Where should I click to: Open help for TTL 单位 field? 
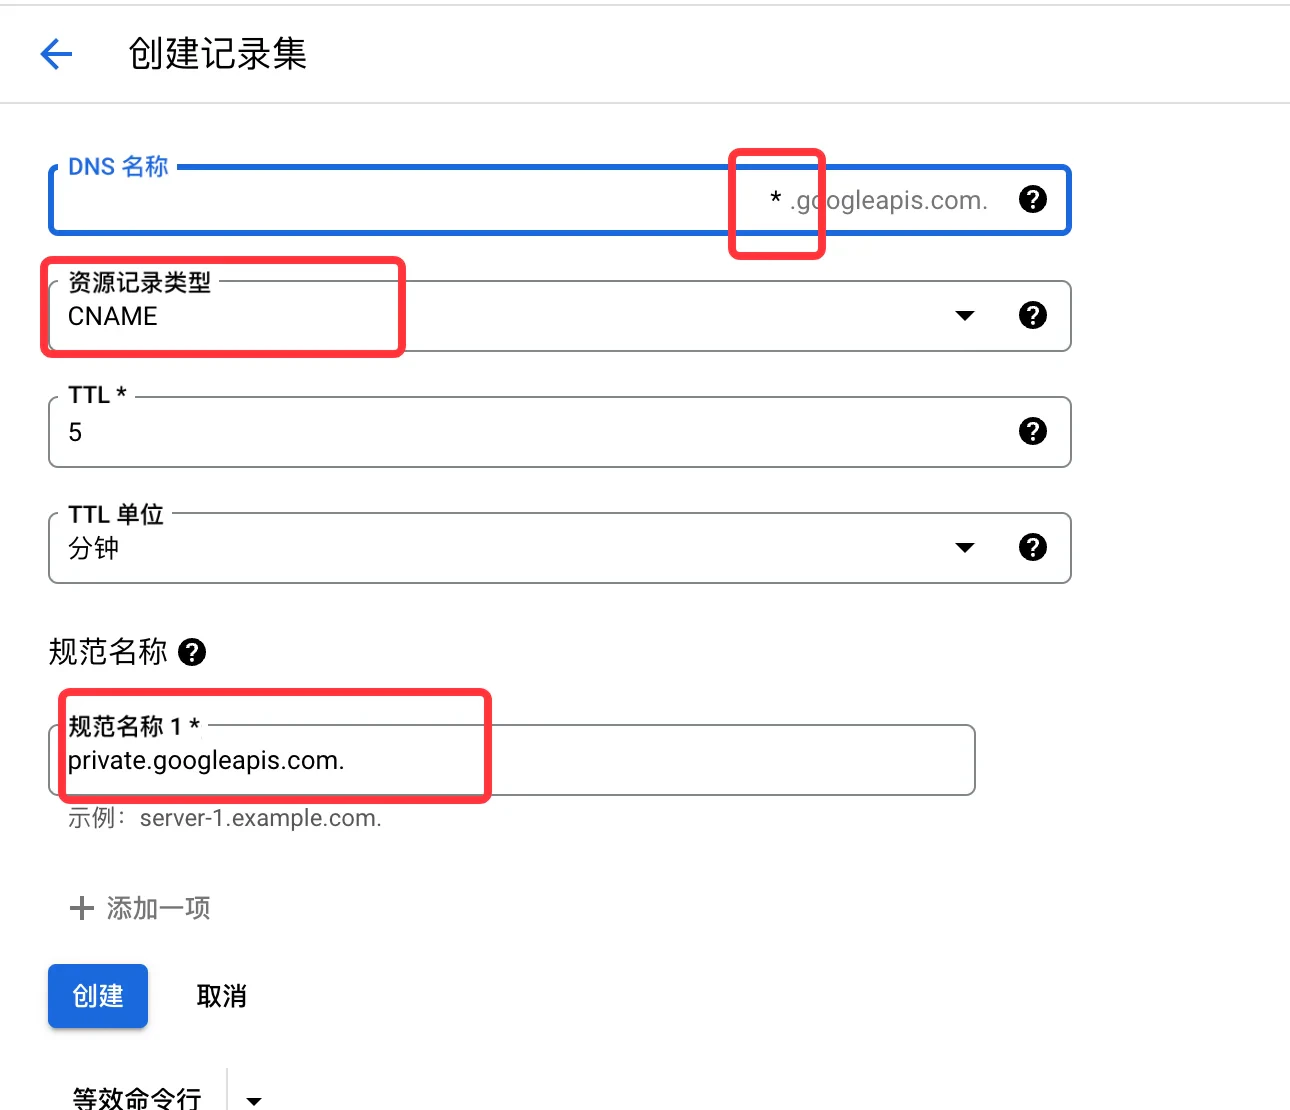coord(1033,547)
